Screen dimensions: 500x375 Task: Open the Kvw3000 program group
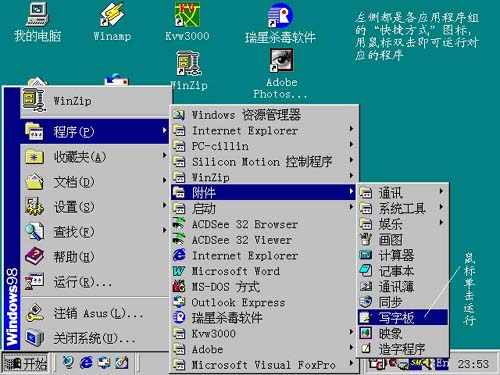tap(264, 333)
